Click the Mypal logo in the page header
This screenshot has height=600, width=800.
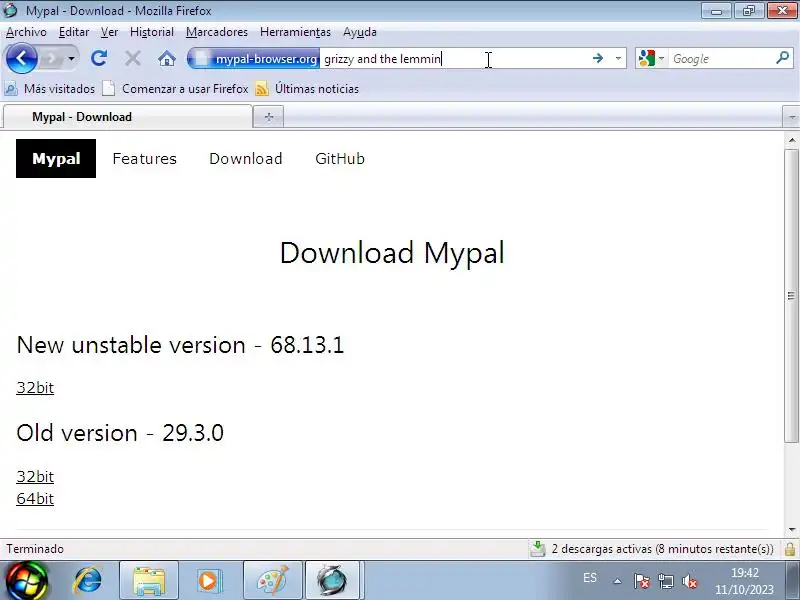tap(56, 159)
